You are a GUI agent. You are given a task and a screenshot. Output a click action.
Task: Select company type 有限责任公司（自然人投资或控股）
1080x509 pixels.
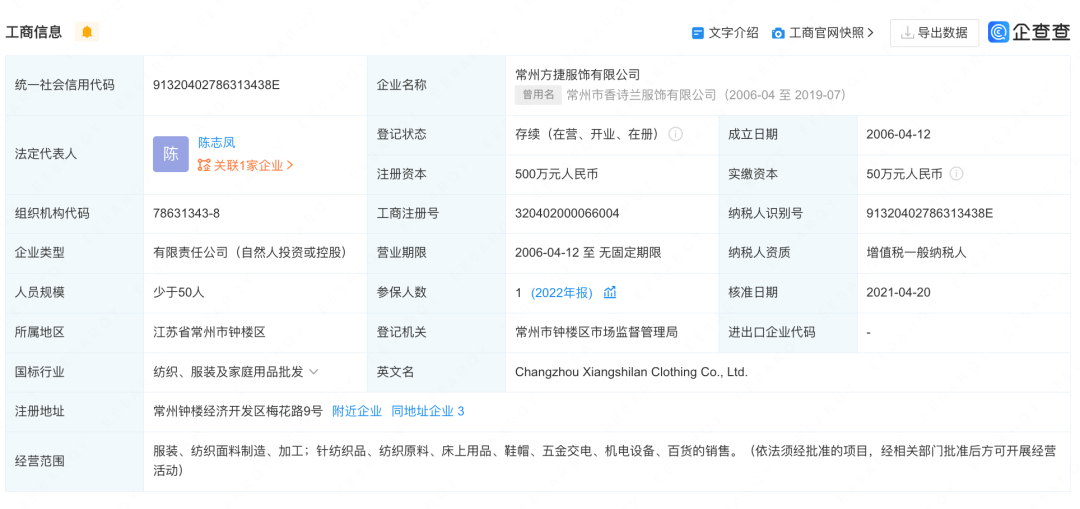click(x=249, y=253)
